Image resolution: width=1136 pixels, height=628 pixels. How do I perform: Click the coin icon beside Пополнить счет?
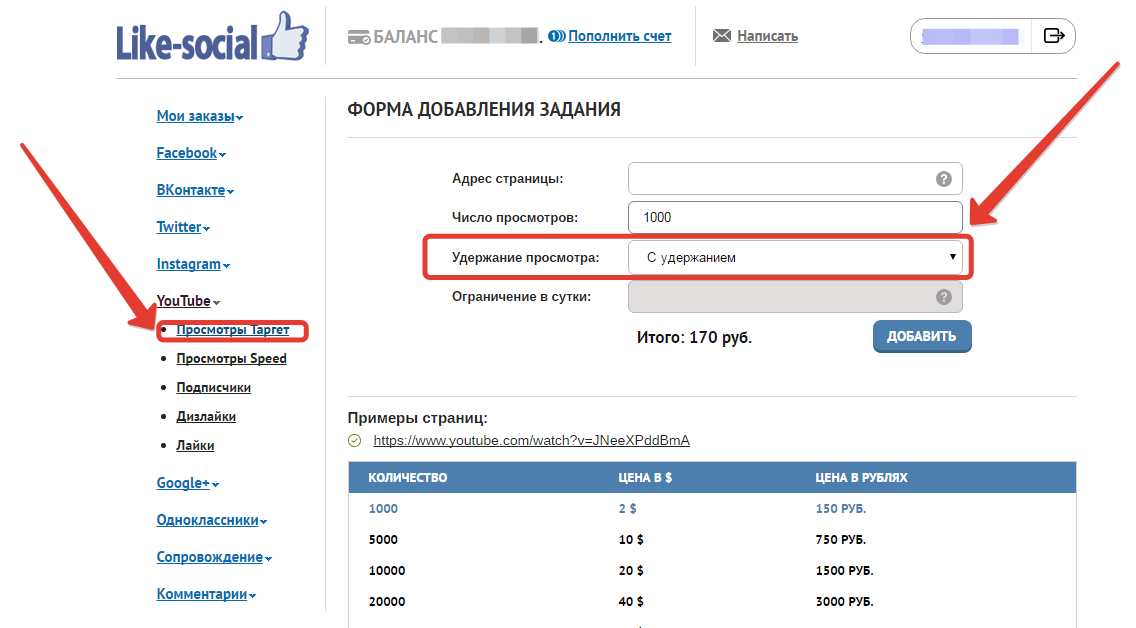[x=556, y=35]
